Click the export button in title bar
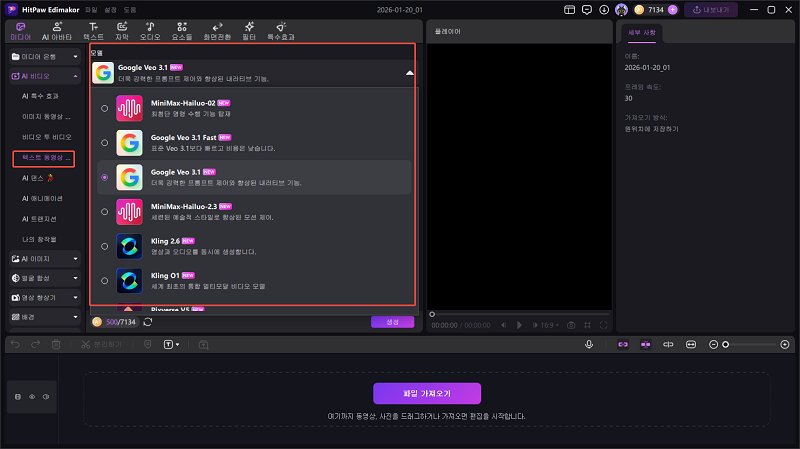This screenshot has height=449, width=800. click(x=711, y=10)
